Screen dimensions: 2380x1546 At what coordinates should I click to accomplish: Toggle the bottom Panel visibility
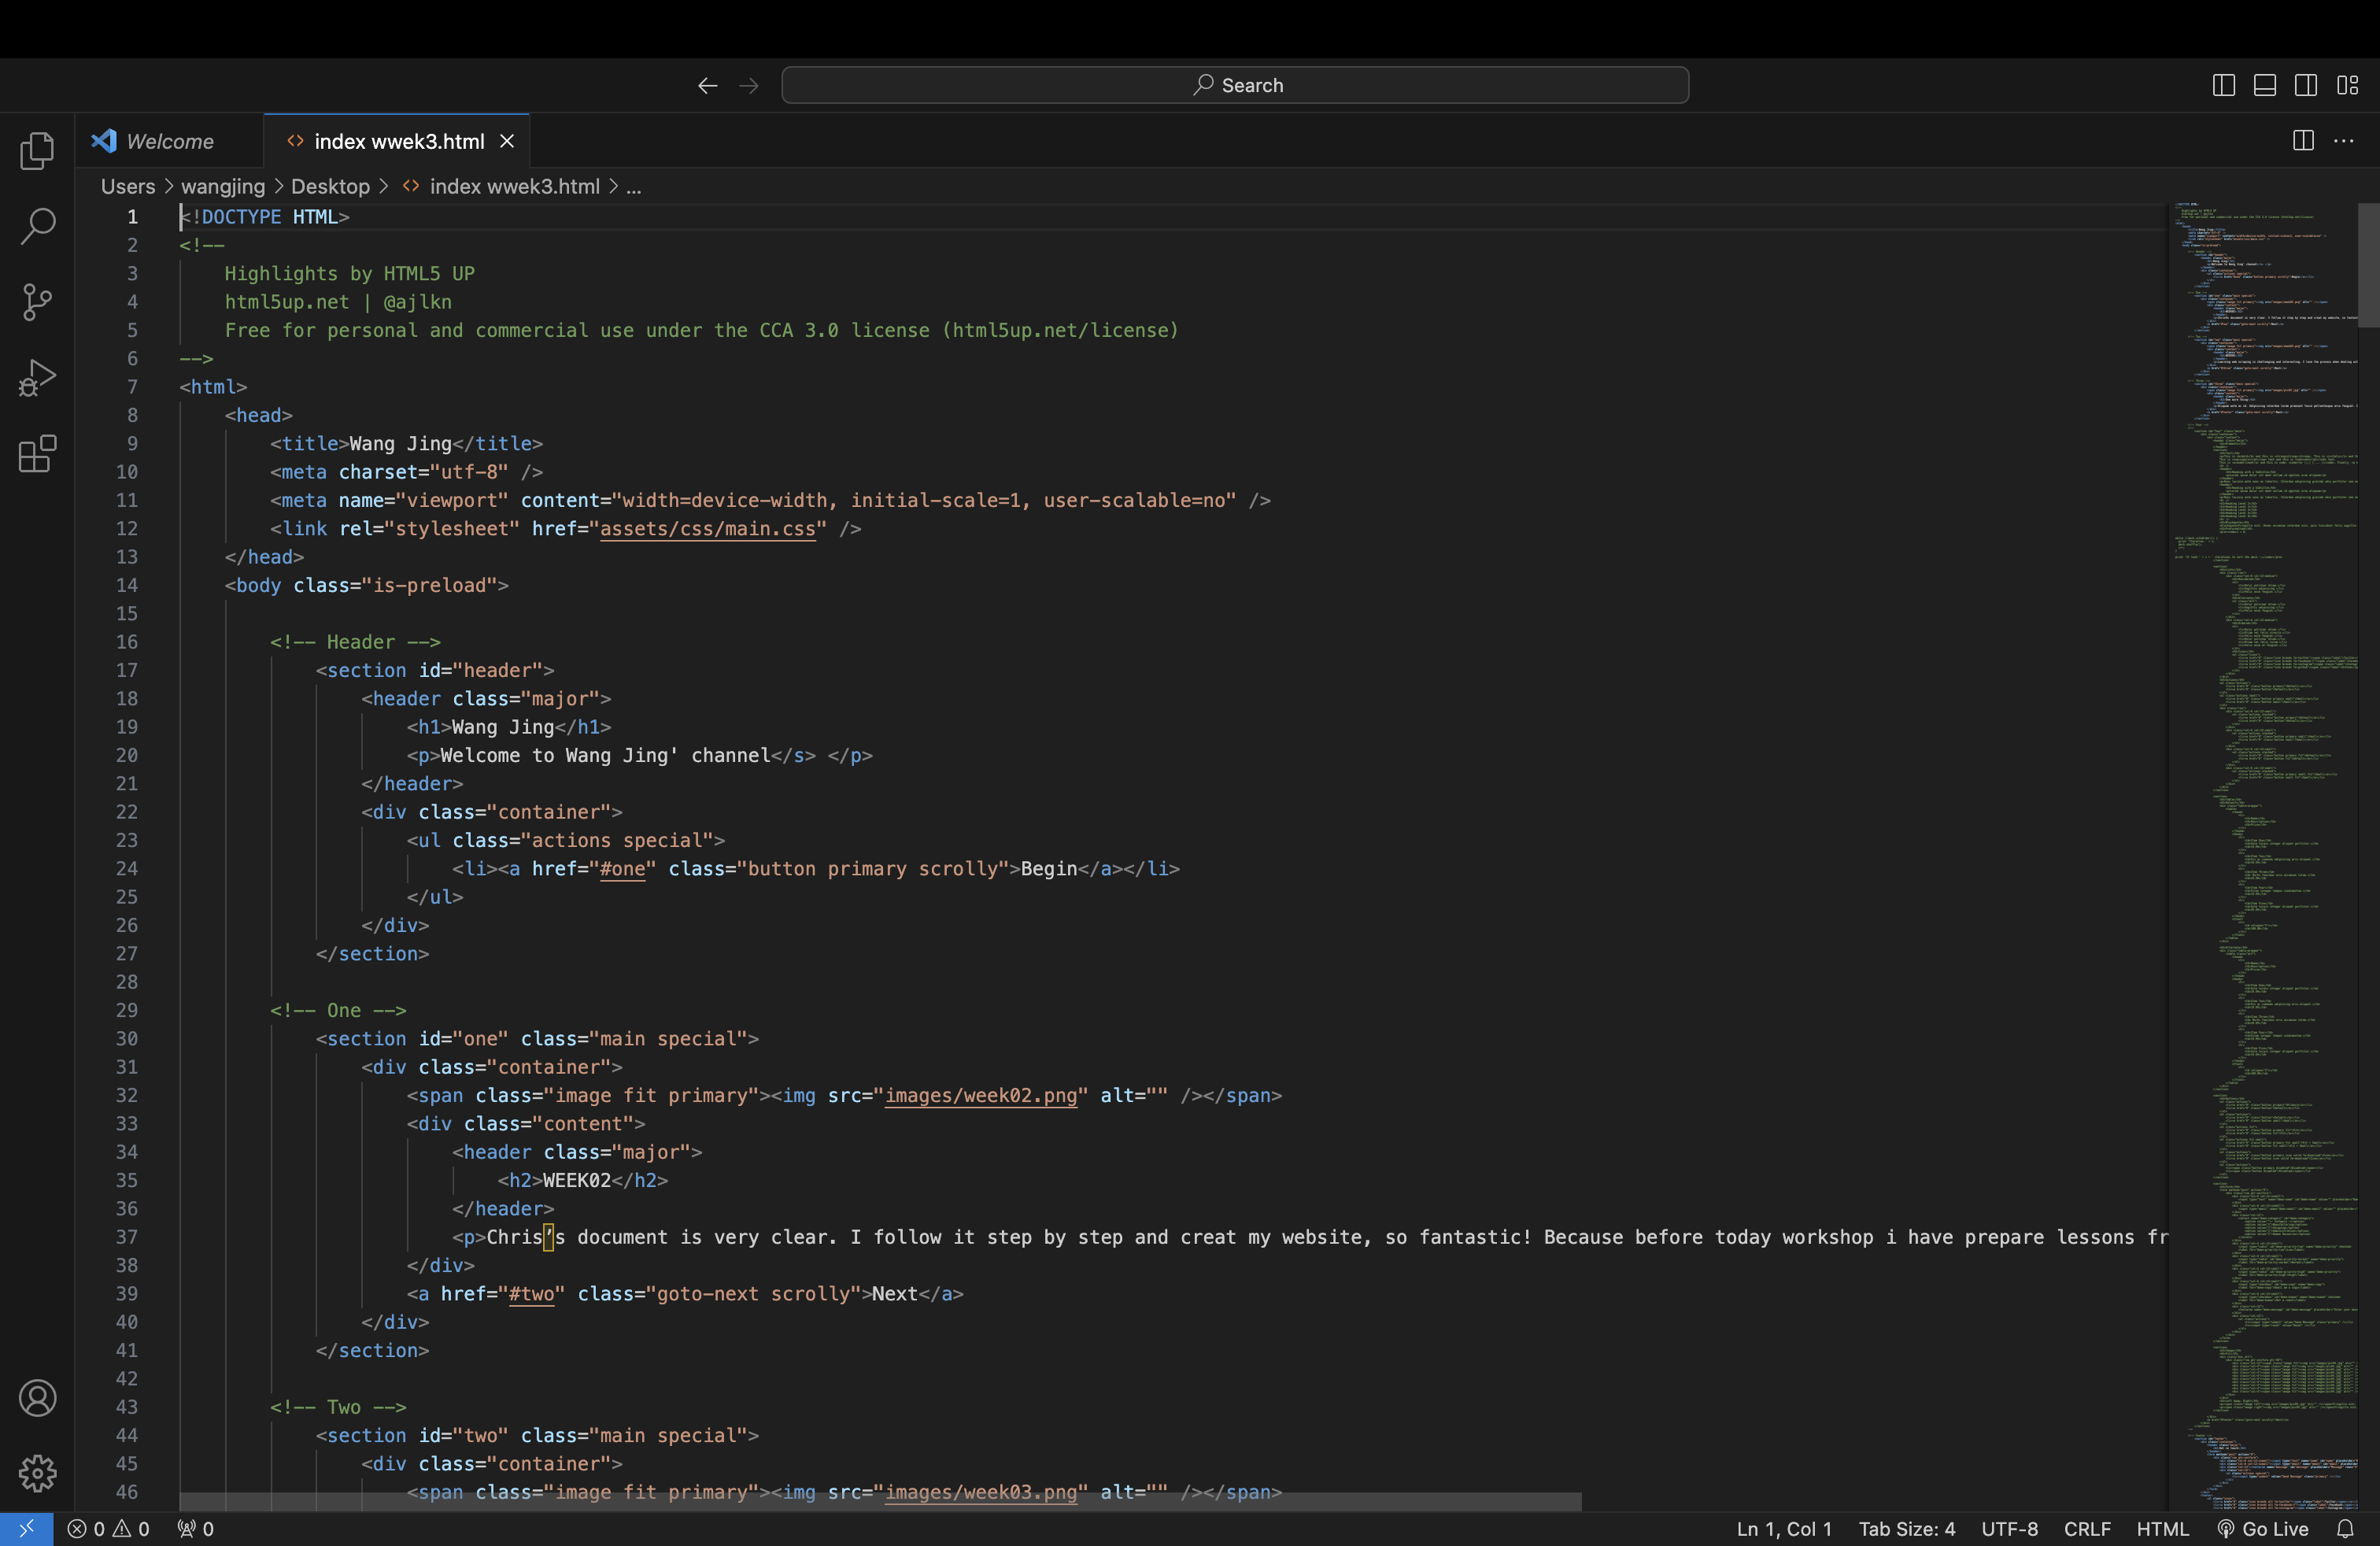tap(2264, 85)
